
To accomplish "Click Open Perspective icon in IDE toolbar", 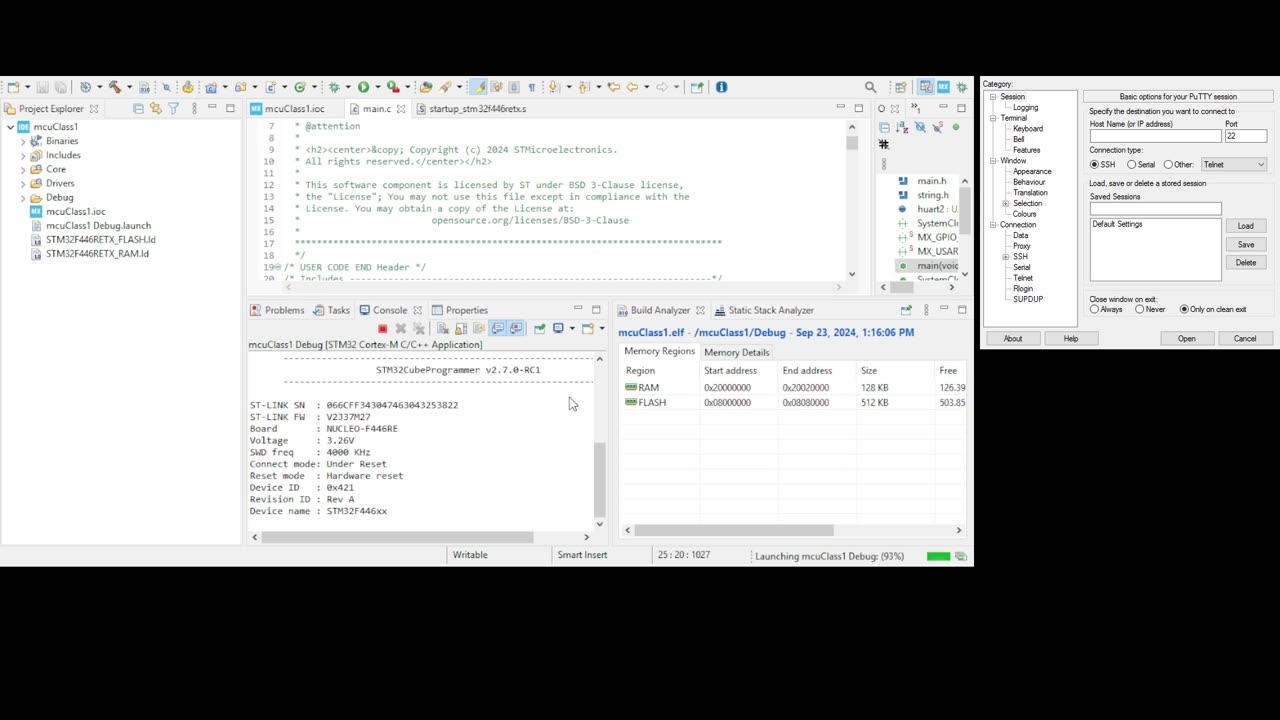I will pyautogui.click(x=901, y=87).
